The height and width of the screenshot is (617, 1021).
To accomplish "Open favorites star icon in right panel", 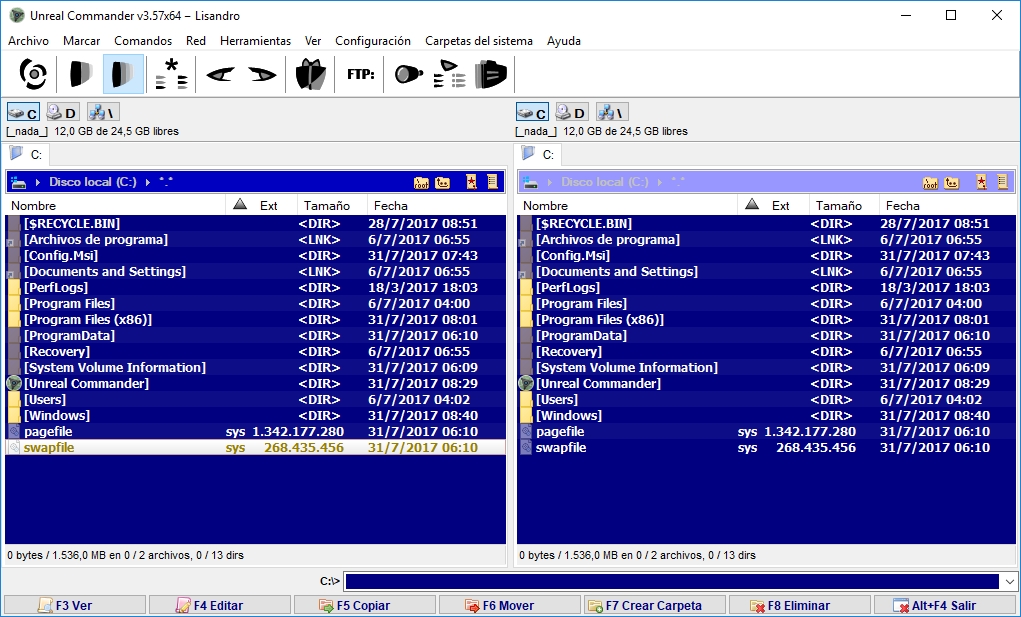I will (x=981, y=182).
